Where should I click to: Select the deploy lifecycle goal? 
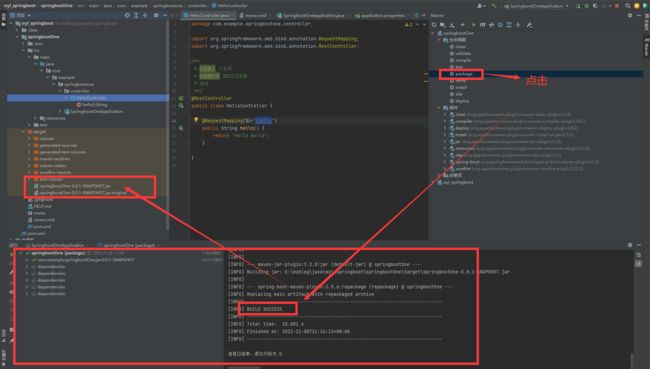pos(462,101)
